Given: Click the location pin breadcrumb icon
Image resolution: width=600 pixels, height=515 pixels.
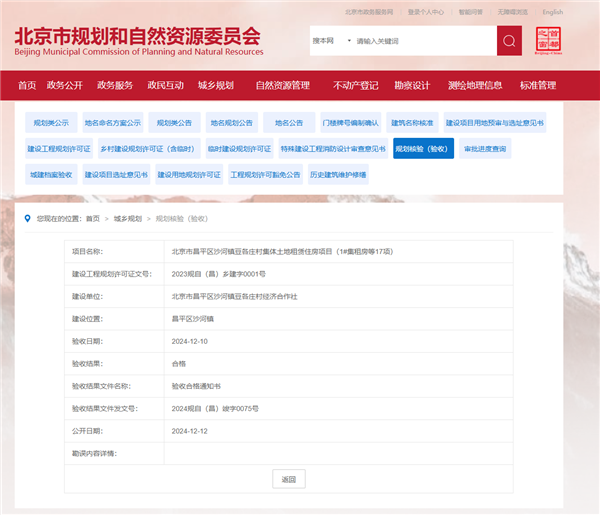Looking at the screenshot, I should [27, 218].
